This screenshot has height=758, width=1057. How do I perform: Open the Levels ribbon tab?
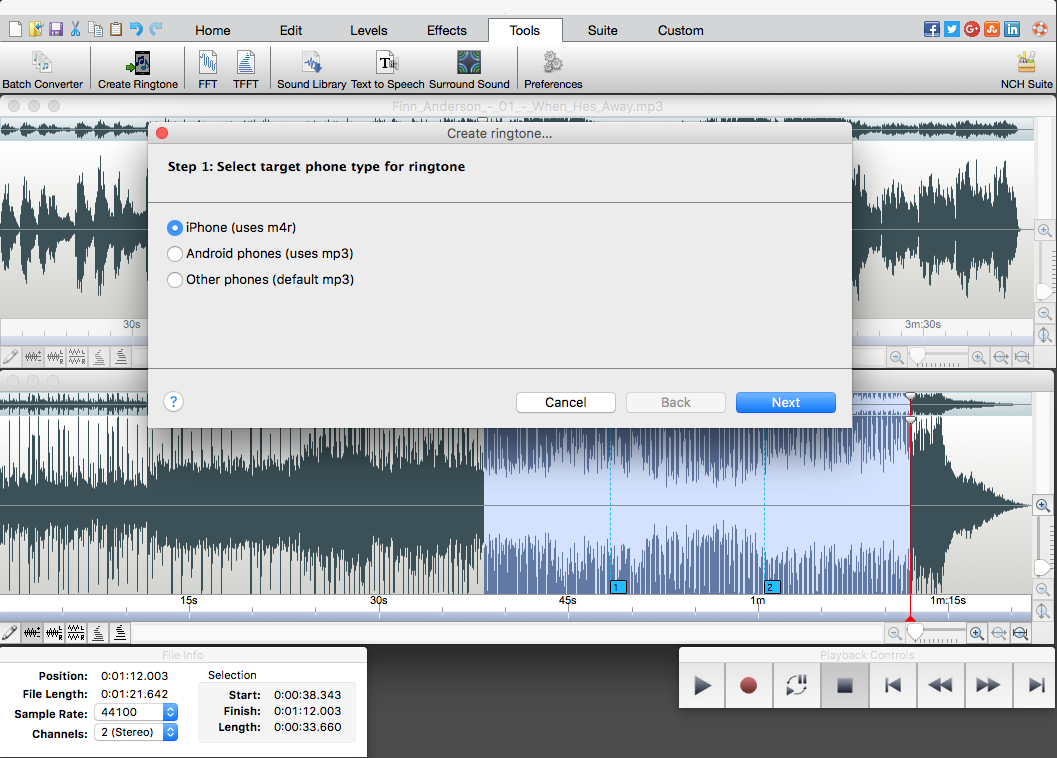click(x=368, y=30)
